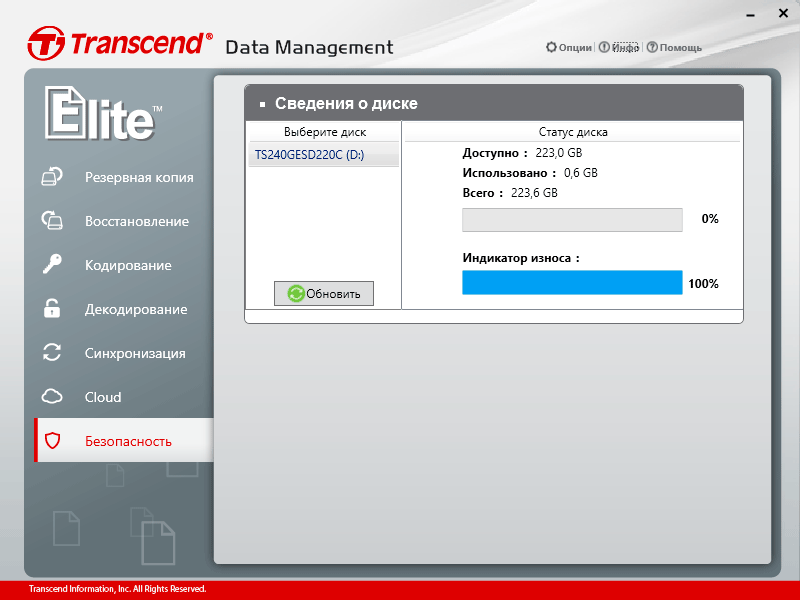Switch to the Синхронизация section

[x=135, y=353]
